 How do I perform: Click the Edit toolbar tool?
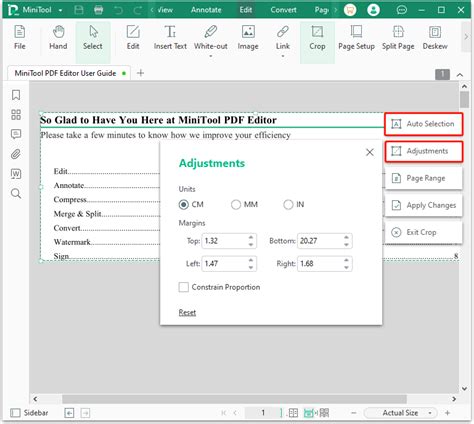point(133,37)
